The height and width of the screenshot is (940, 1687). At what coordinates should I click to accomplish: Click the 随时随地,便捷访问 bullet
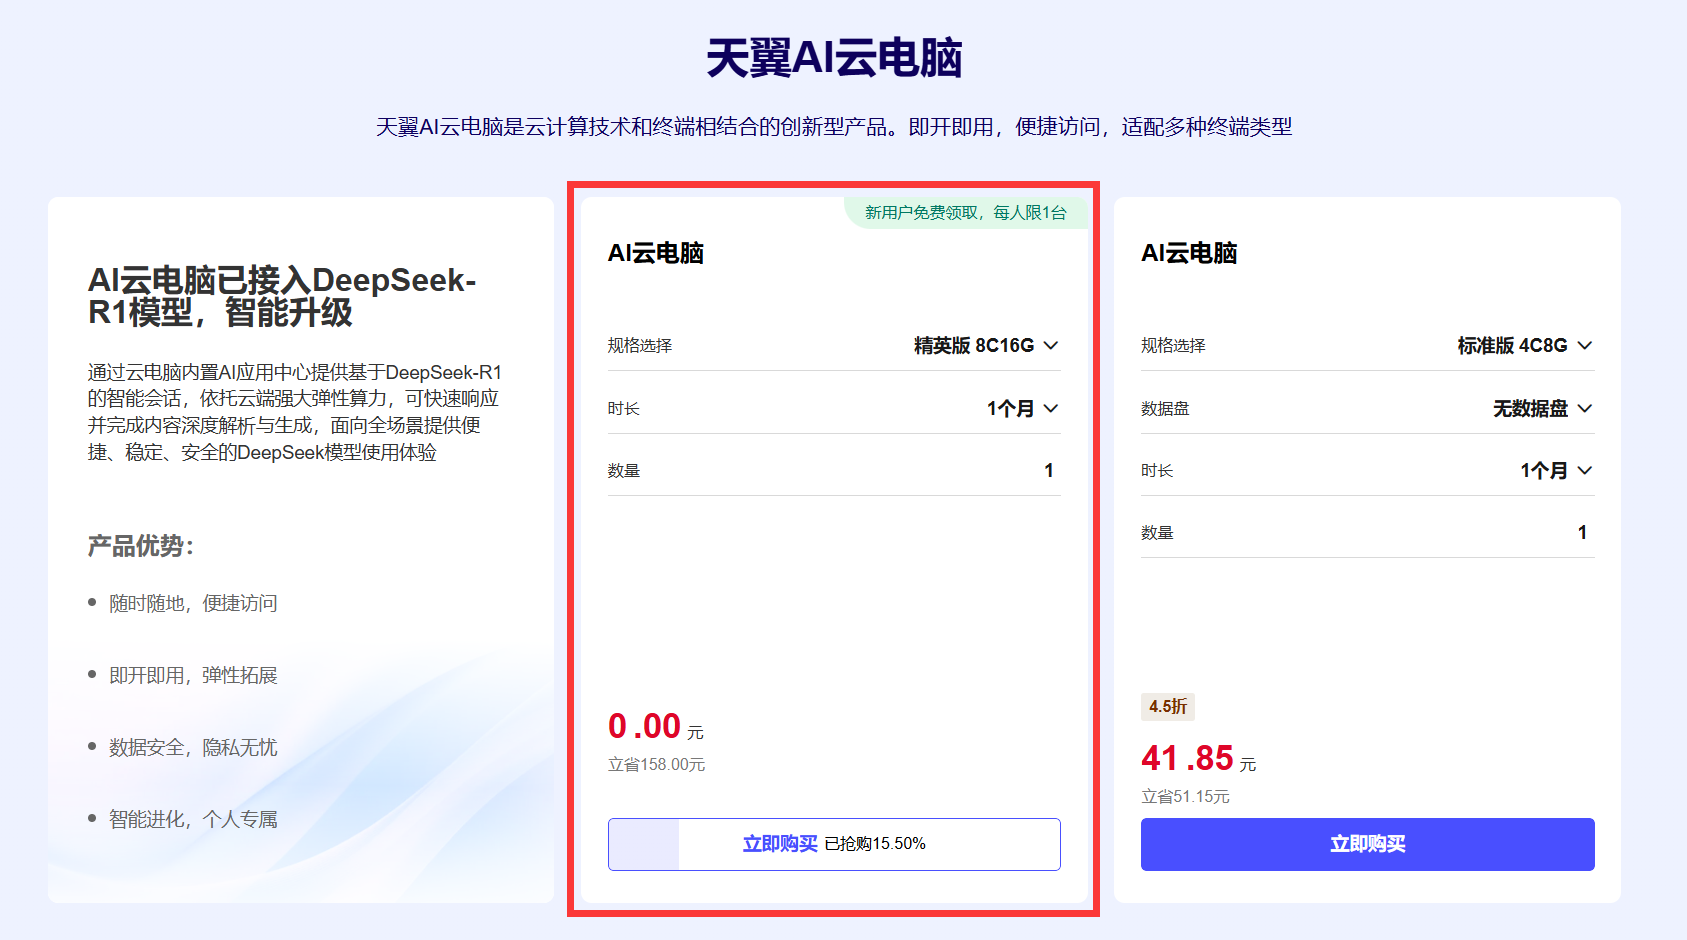[x=193, y=603]
